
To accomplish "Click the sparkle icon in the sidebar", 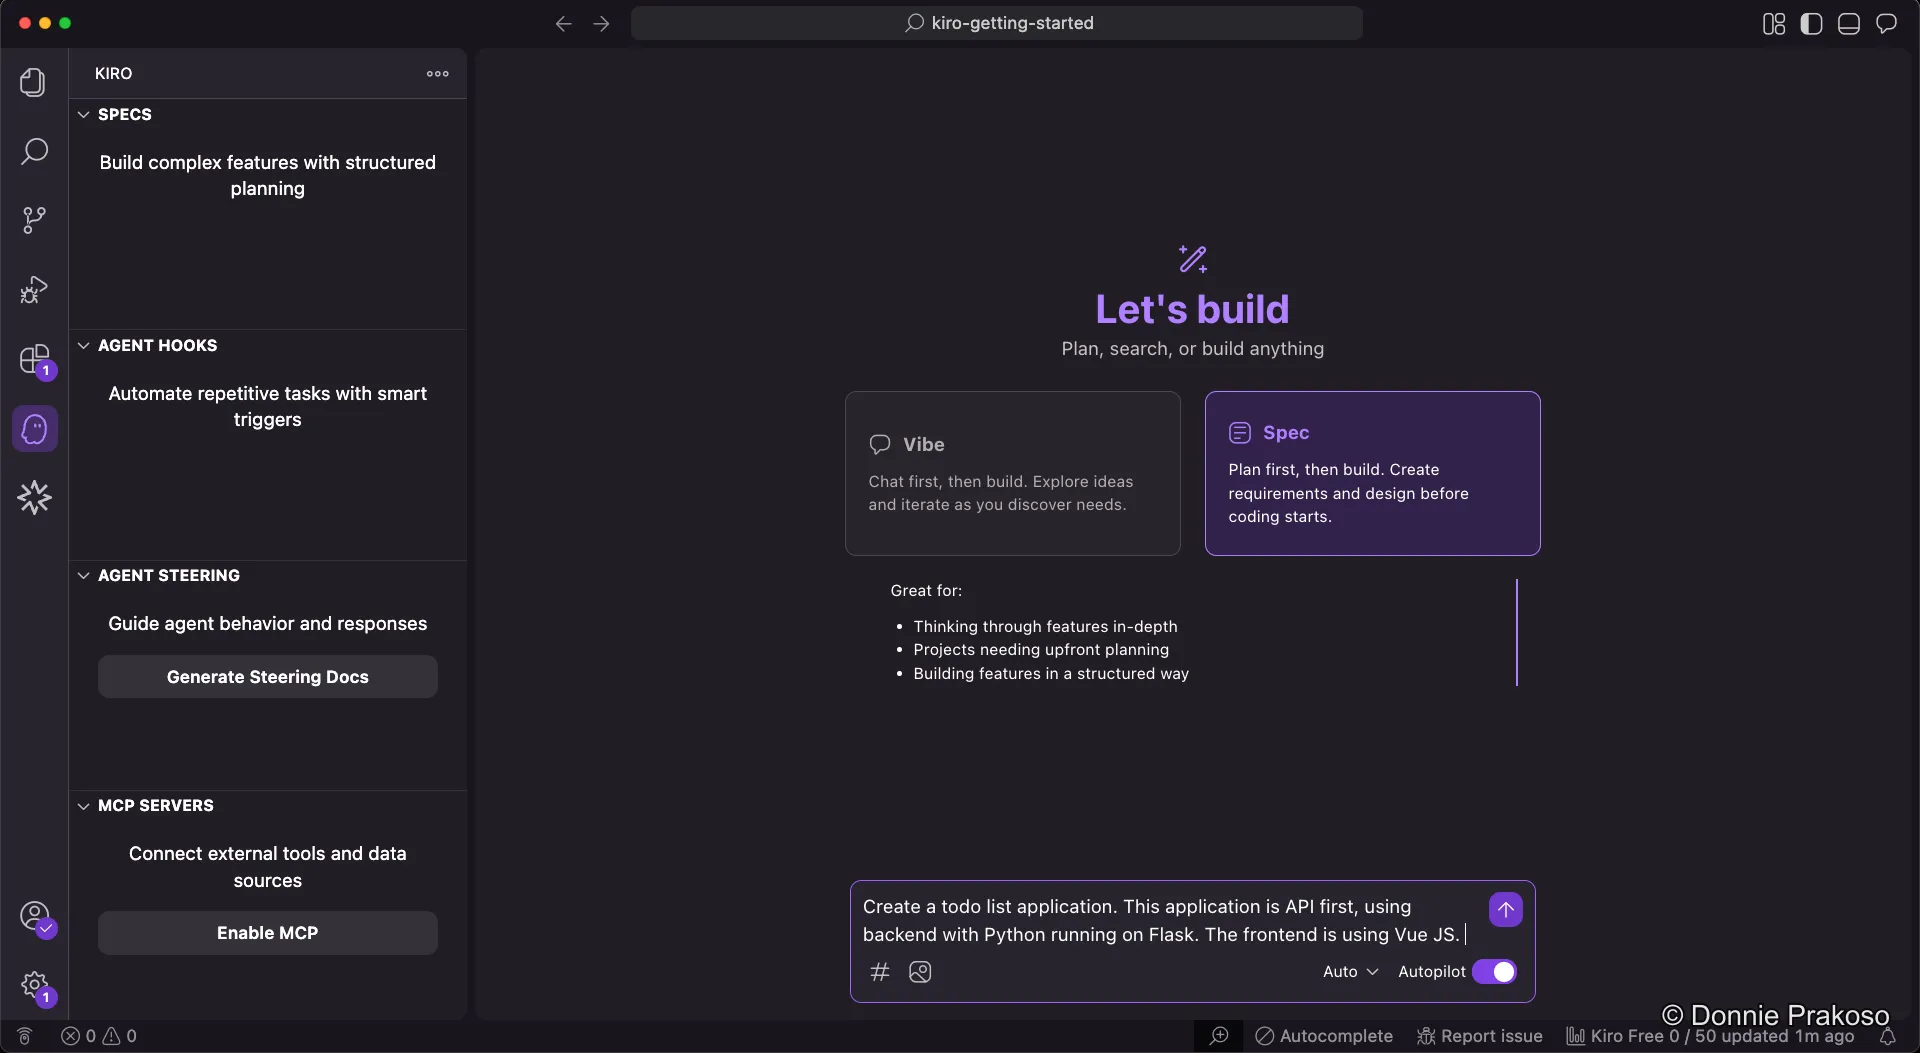I will point(33,497).
